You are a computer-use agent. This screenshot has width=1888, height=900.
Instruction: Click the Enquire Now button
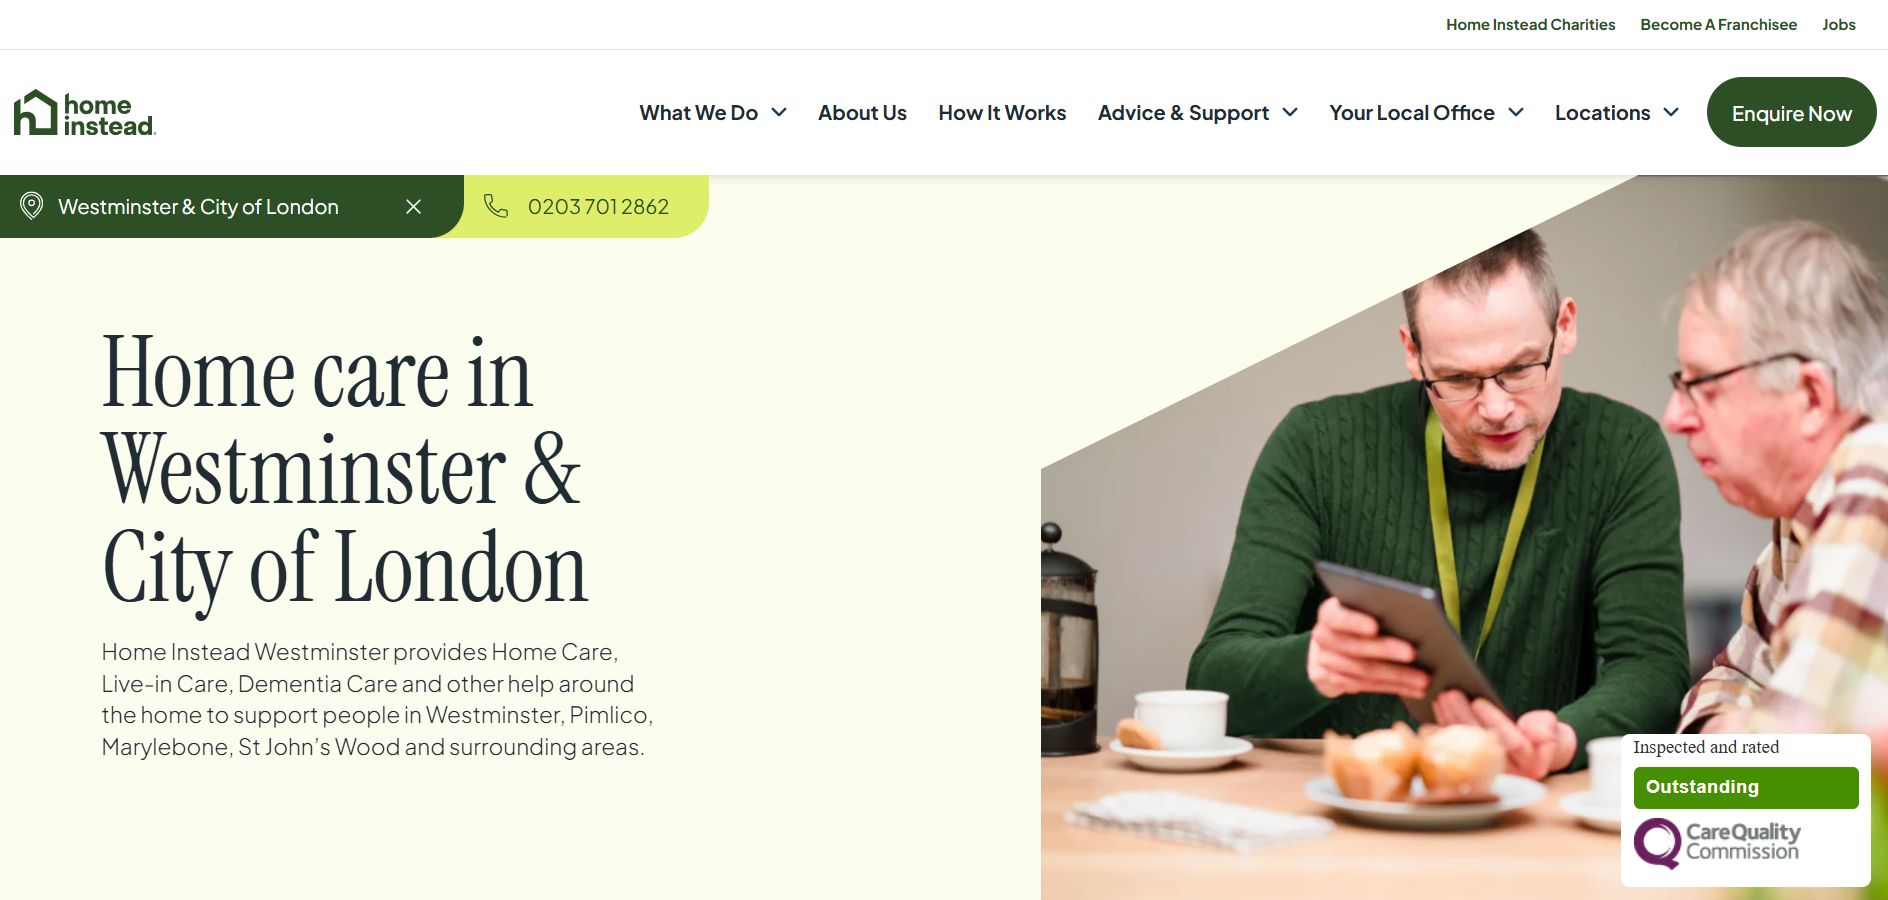click(x=1791, y=113)
